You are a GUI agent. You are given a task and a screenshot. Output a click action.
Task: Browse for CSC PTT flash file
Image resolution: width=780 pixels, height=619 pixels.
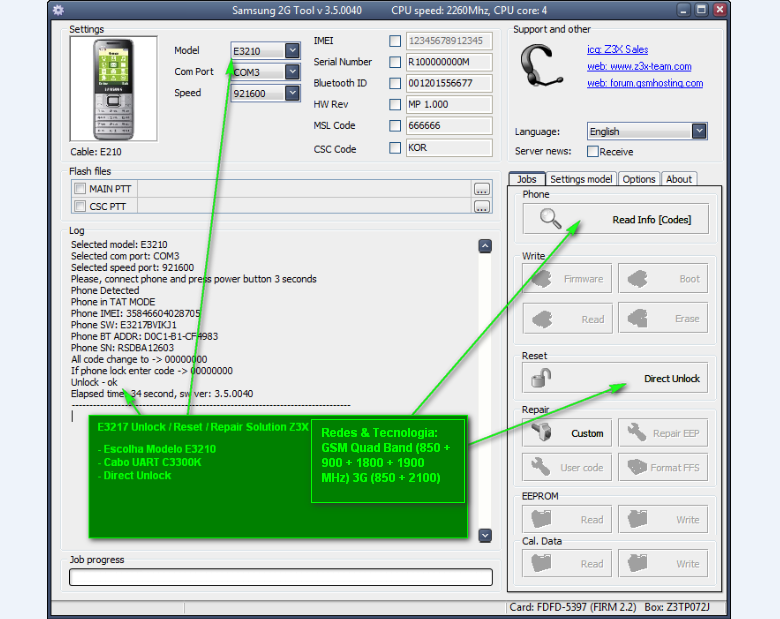tap(481, 206)
